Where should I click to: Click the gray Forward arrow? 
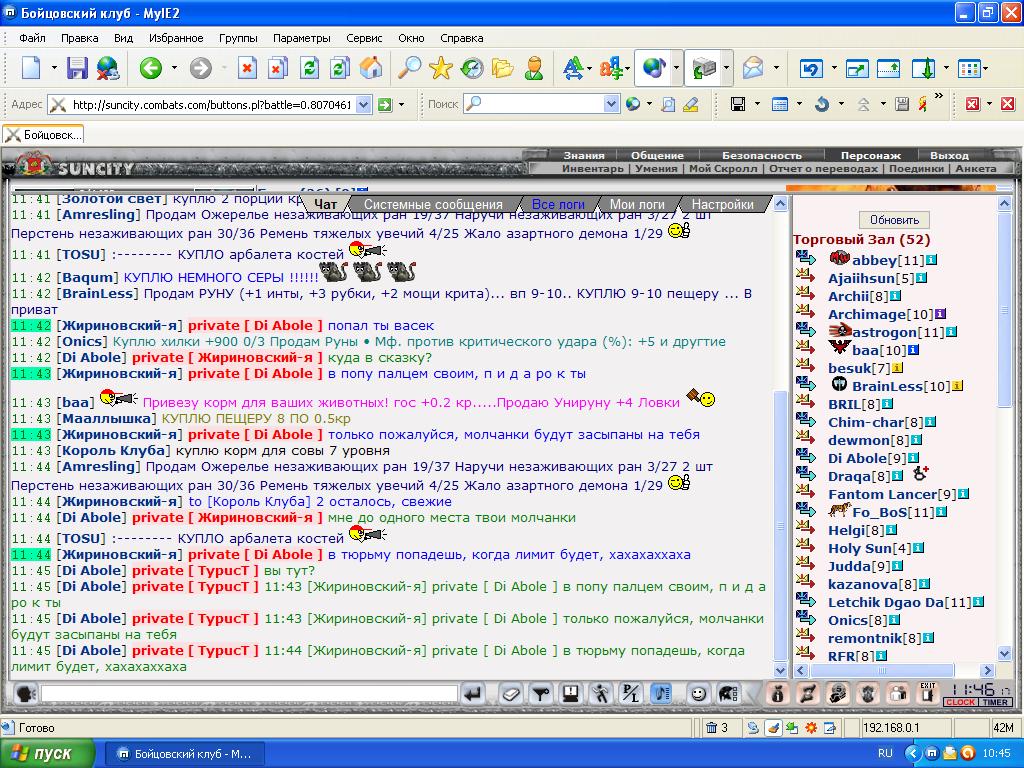(200, 67)
